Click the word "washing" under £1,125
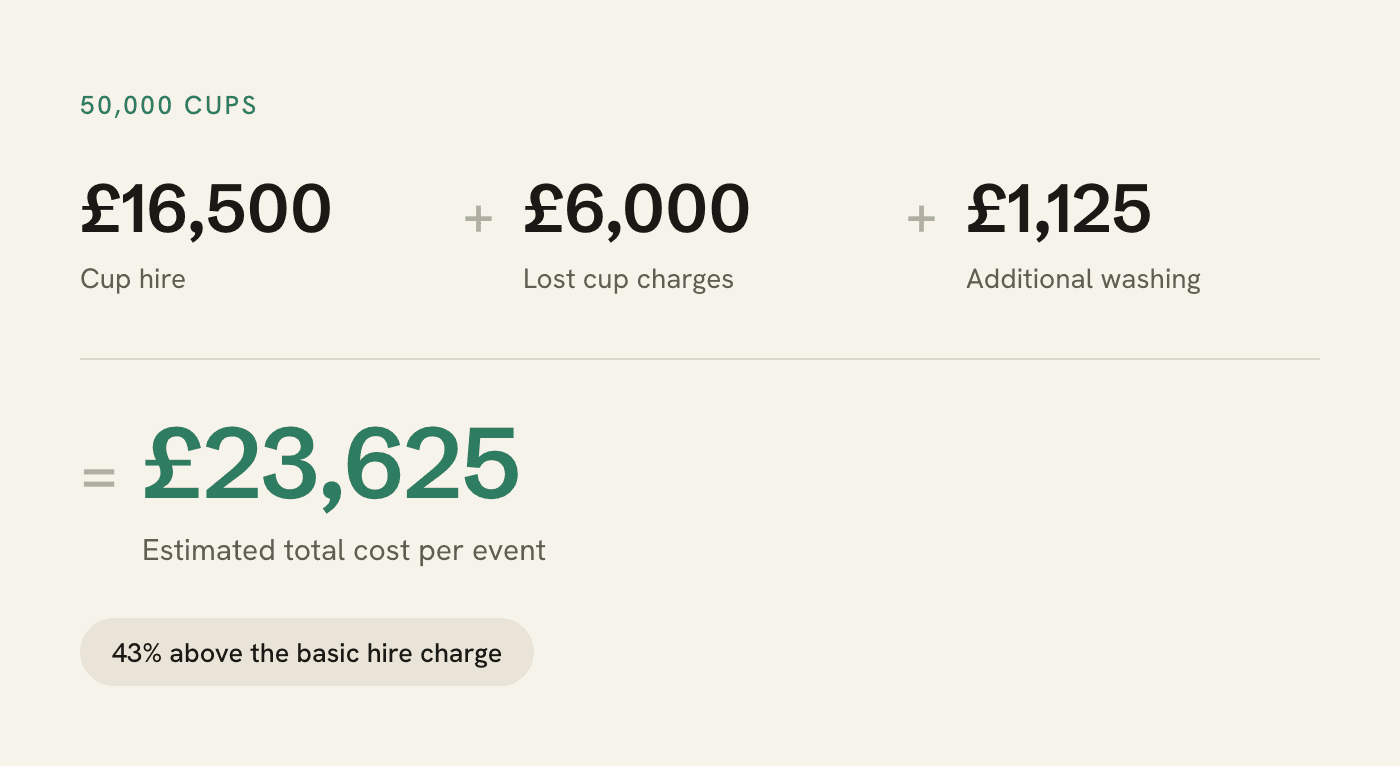1400x766 pixels. 1151,280
